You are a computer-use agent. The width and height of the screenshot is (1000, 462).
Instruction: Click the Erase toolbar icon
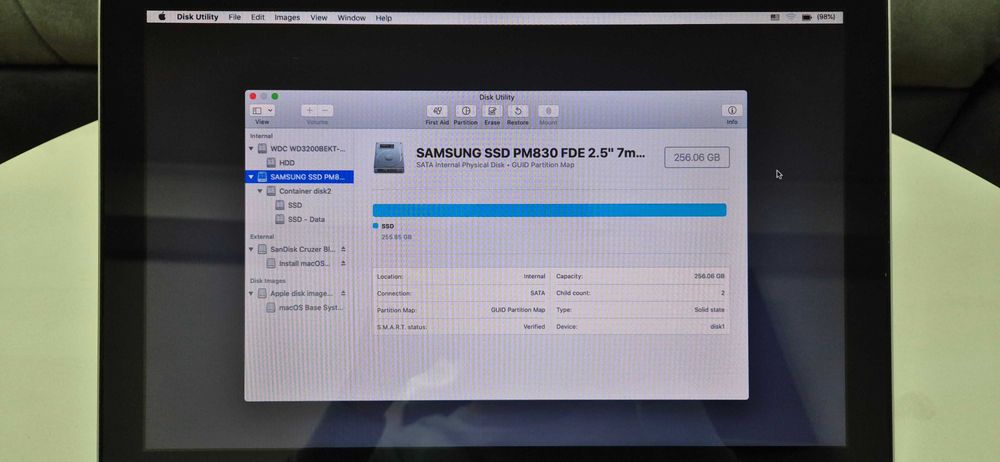tap(492, 111)
